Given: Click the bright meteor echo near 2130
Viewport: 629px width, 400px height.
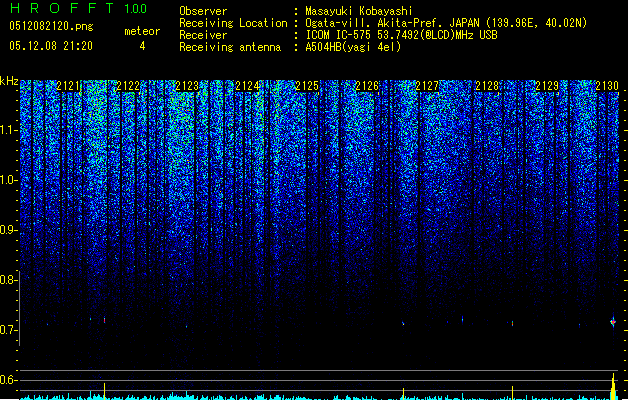Looking at the screenshot, I should [613, 321].
